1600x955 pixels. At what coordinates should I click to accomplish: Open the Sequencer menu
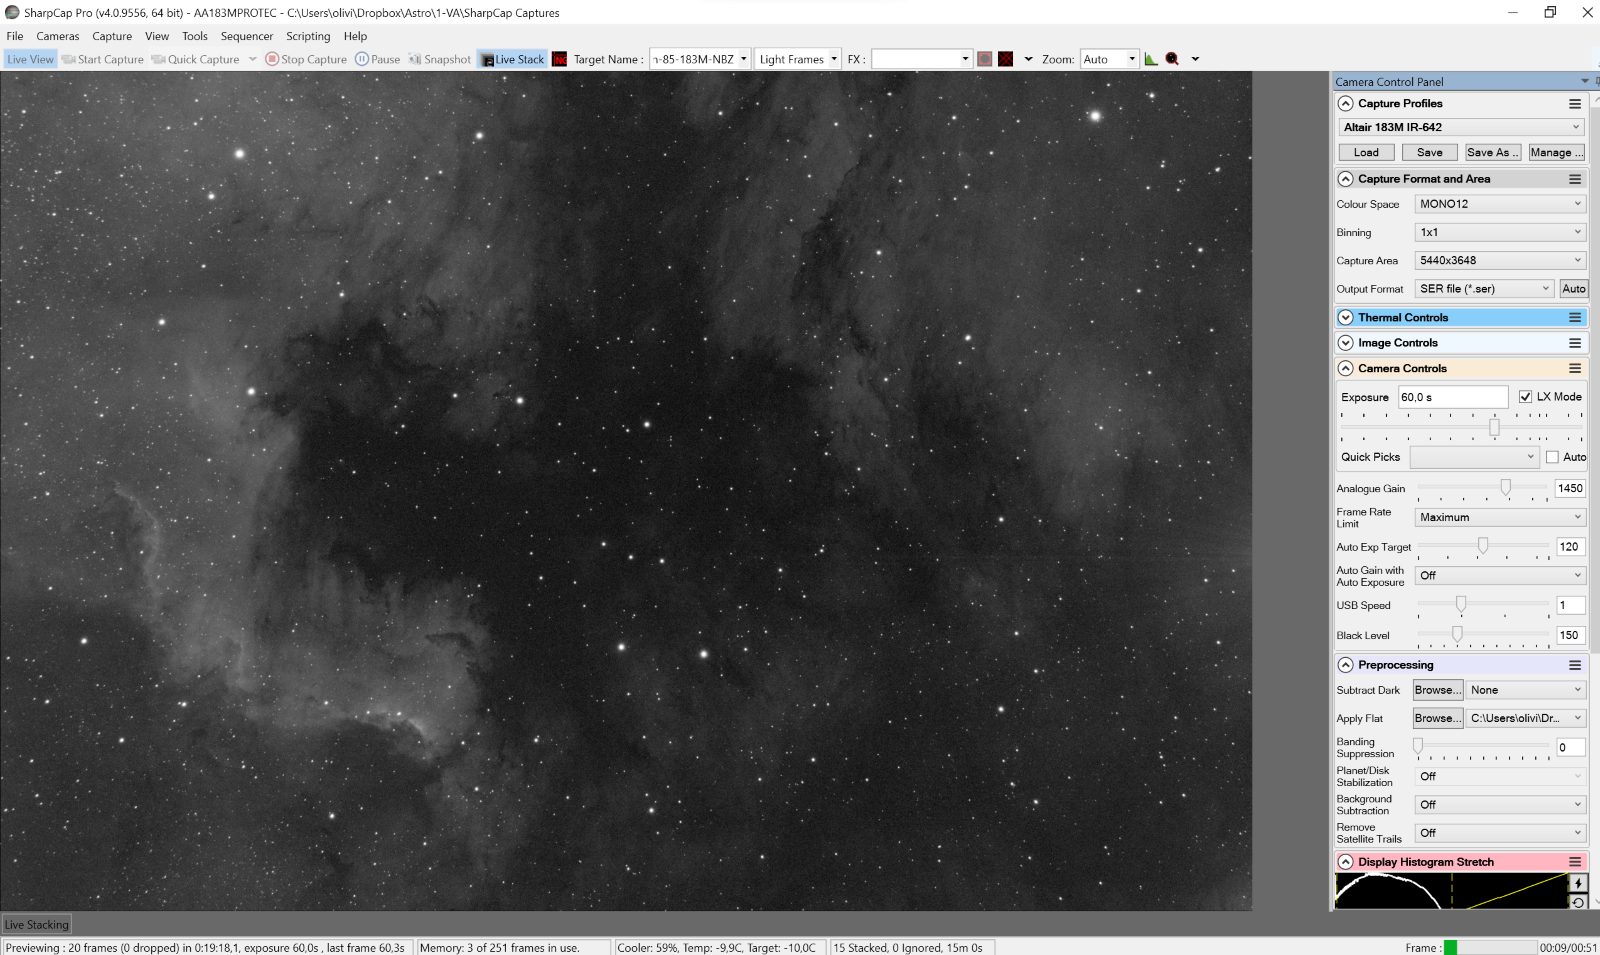coord(246,36)
